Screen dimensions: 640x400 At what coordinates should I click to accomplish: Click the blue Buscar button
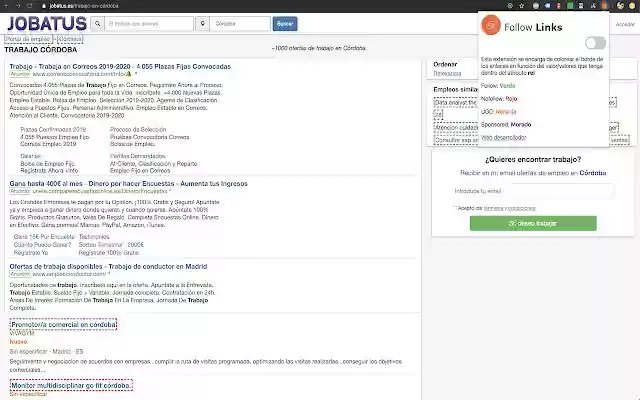tap(285, 24)
